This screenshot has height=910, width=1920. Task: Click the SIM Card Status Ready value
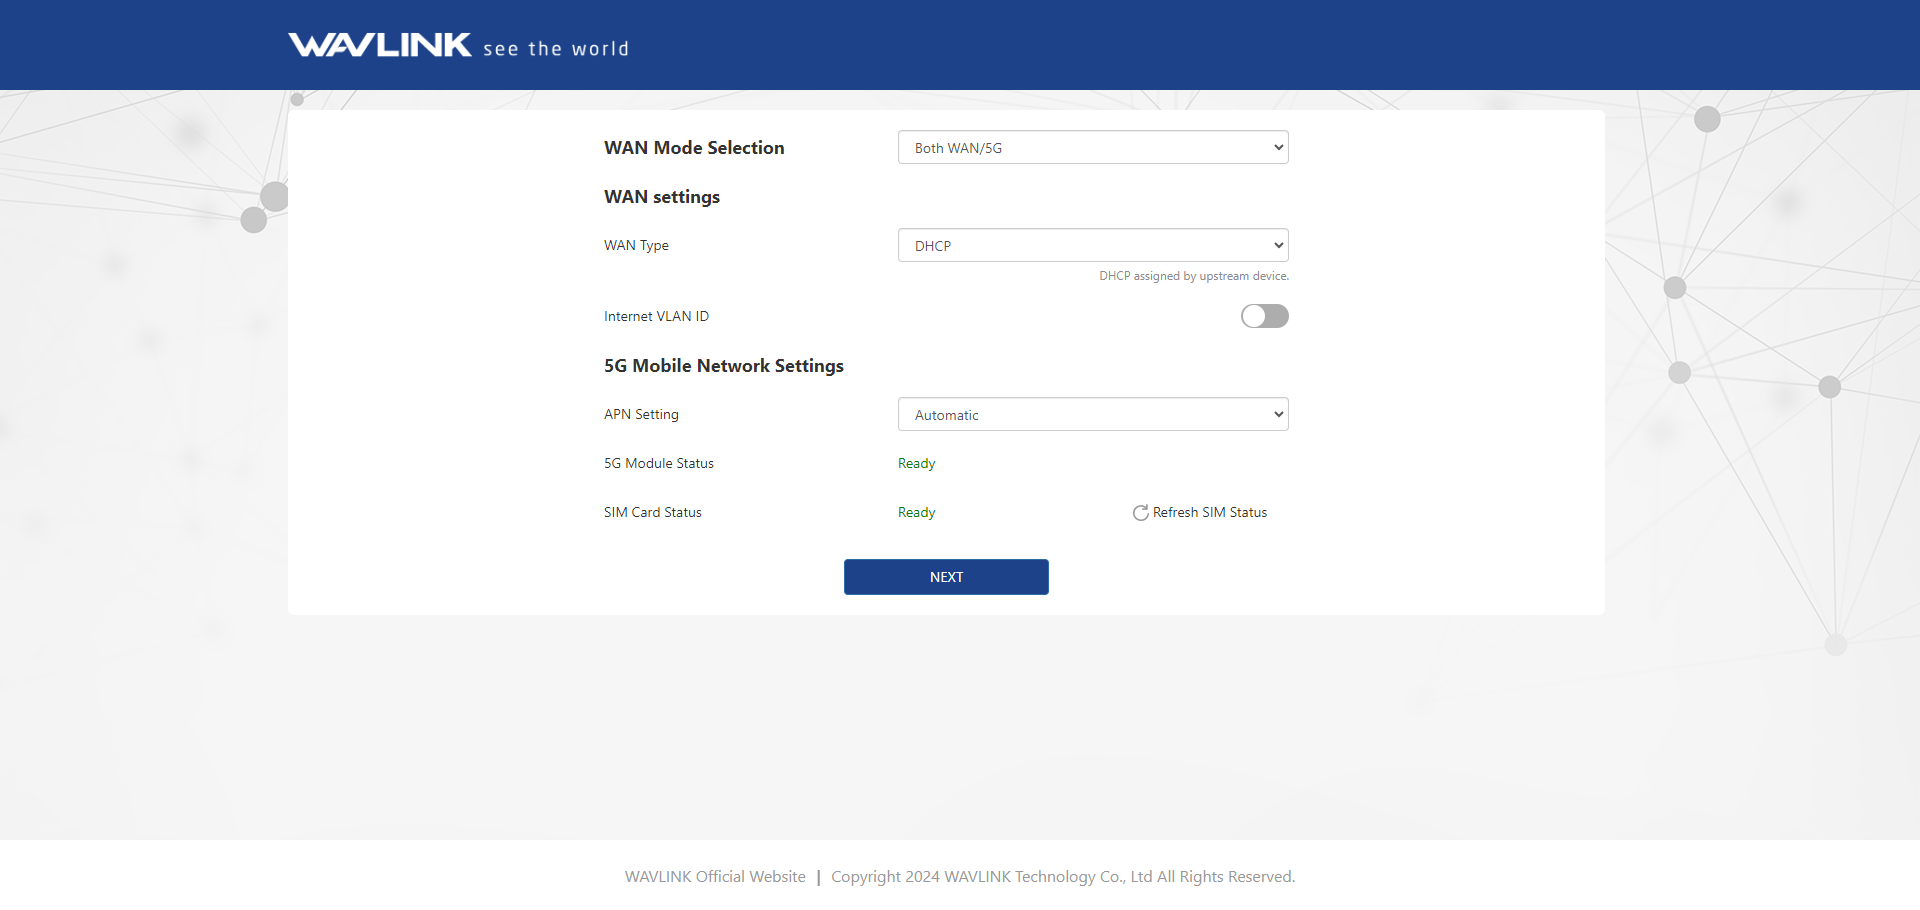pos(916,512)
